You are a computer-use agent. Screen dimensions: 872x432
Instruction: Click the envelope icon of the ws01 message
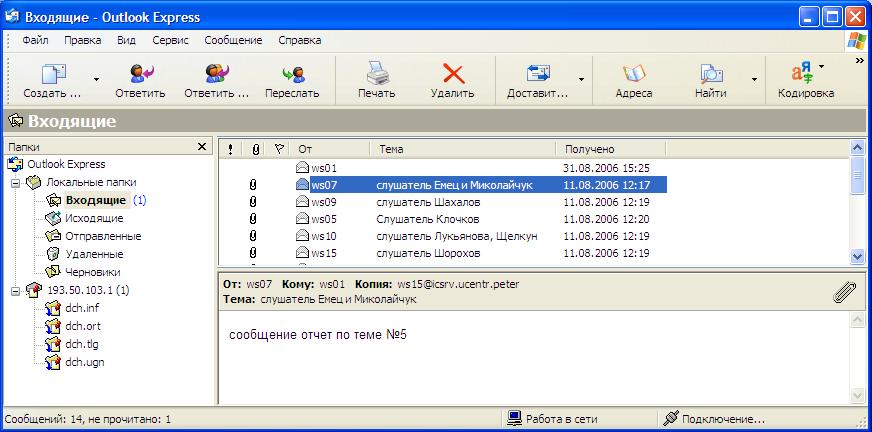302,168
